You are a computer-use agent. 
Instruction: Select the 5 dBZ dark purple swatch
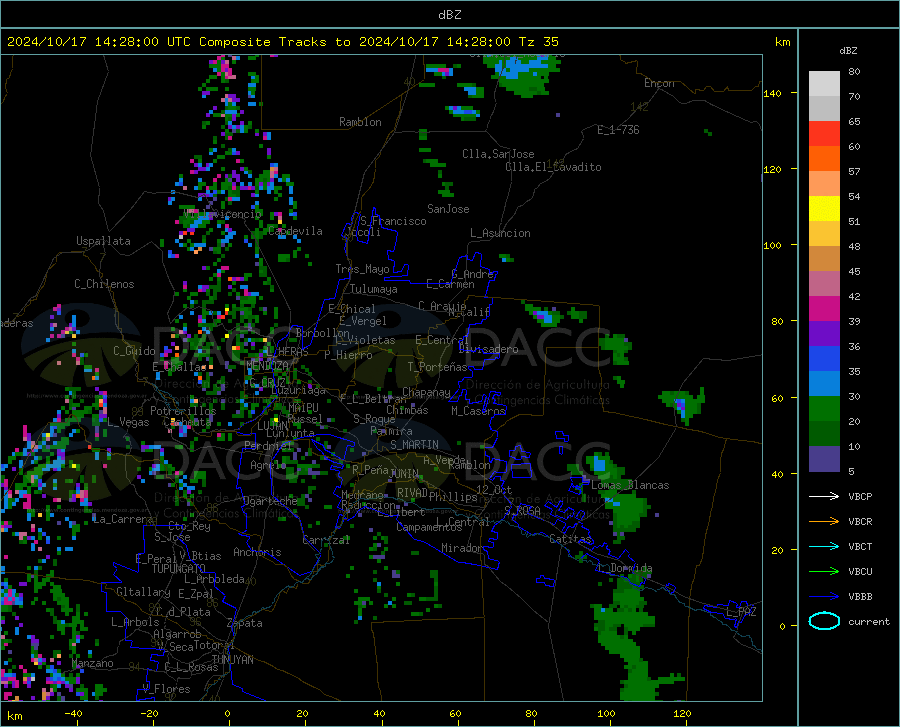click(x=824, y=458)
